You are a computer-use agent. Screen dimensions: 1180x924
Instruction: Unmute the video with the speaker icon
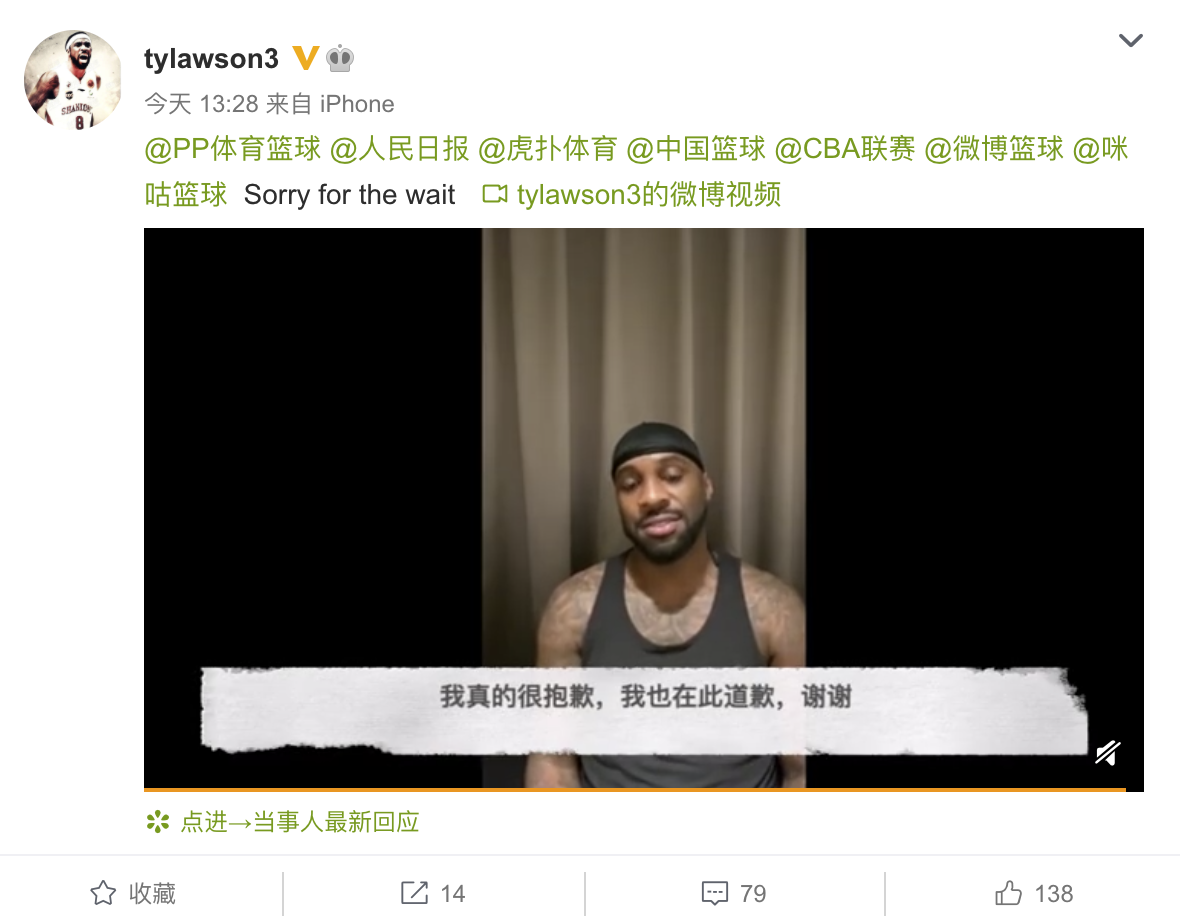click(x=1108, y=752)
